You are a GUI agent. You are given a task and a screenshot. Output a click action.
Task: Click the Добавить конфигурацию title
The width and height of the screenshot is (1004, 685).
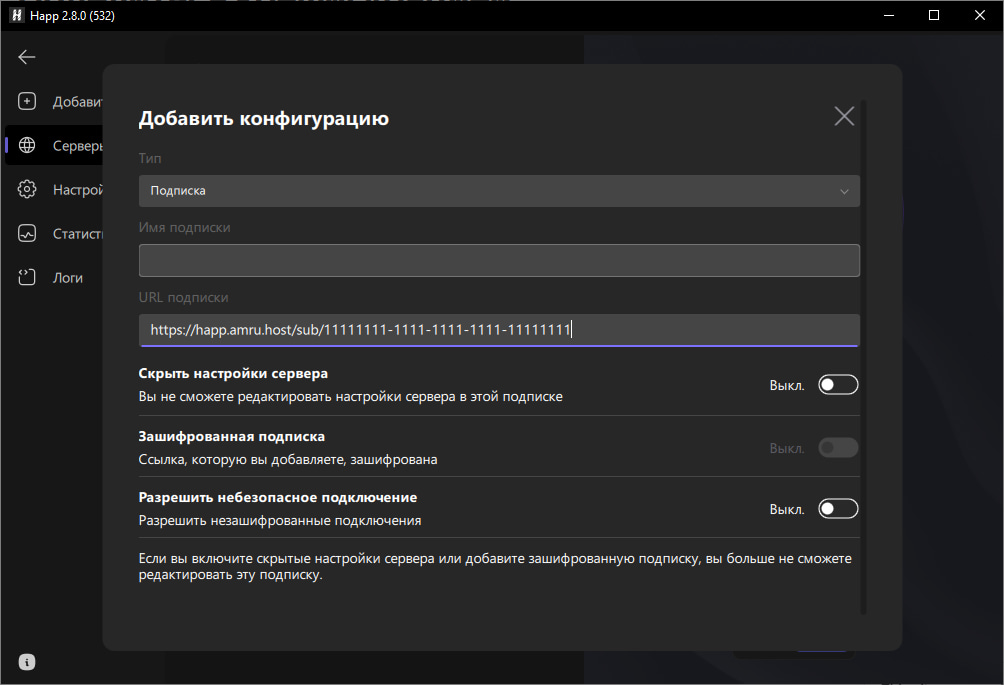(x=264, y=118)
